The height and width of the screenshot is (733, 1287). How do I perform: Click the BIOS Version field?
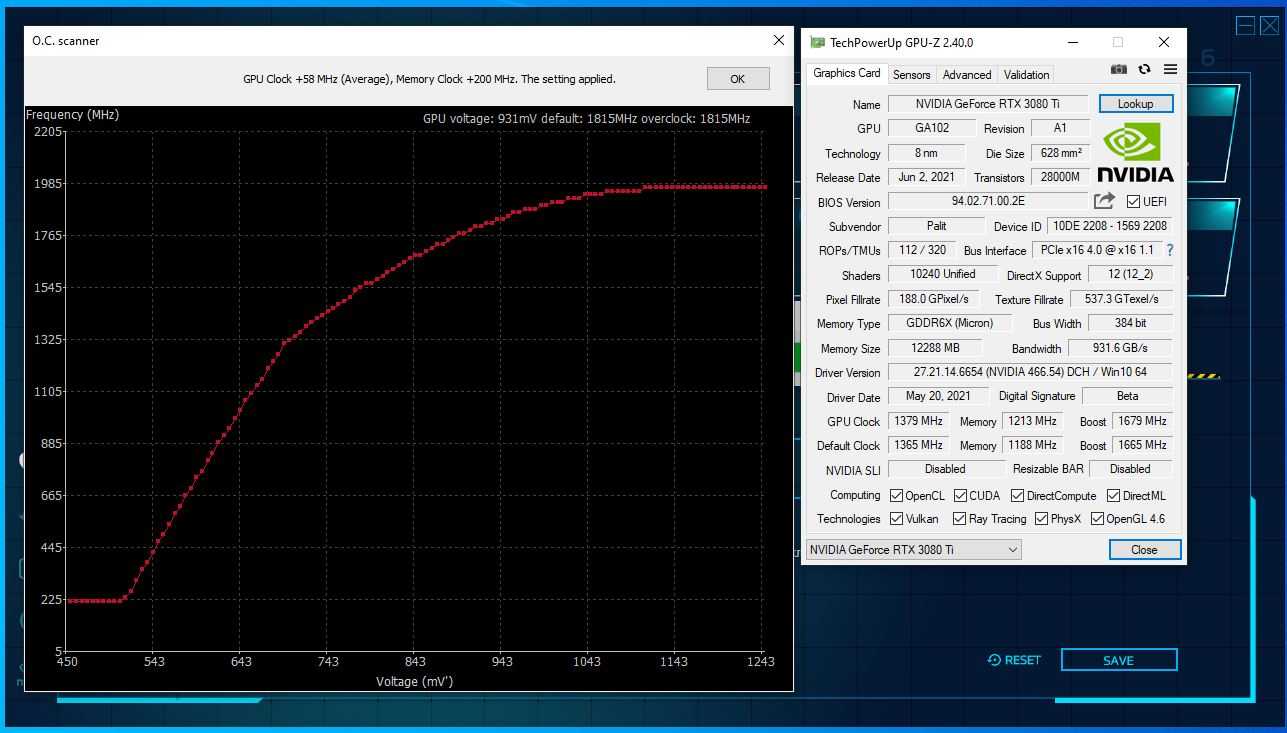987,201
